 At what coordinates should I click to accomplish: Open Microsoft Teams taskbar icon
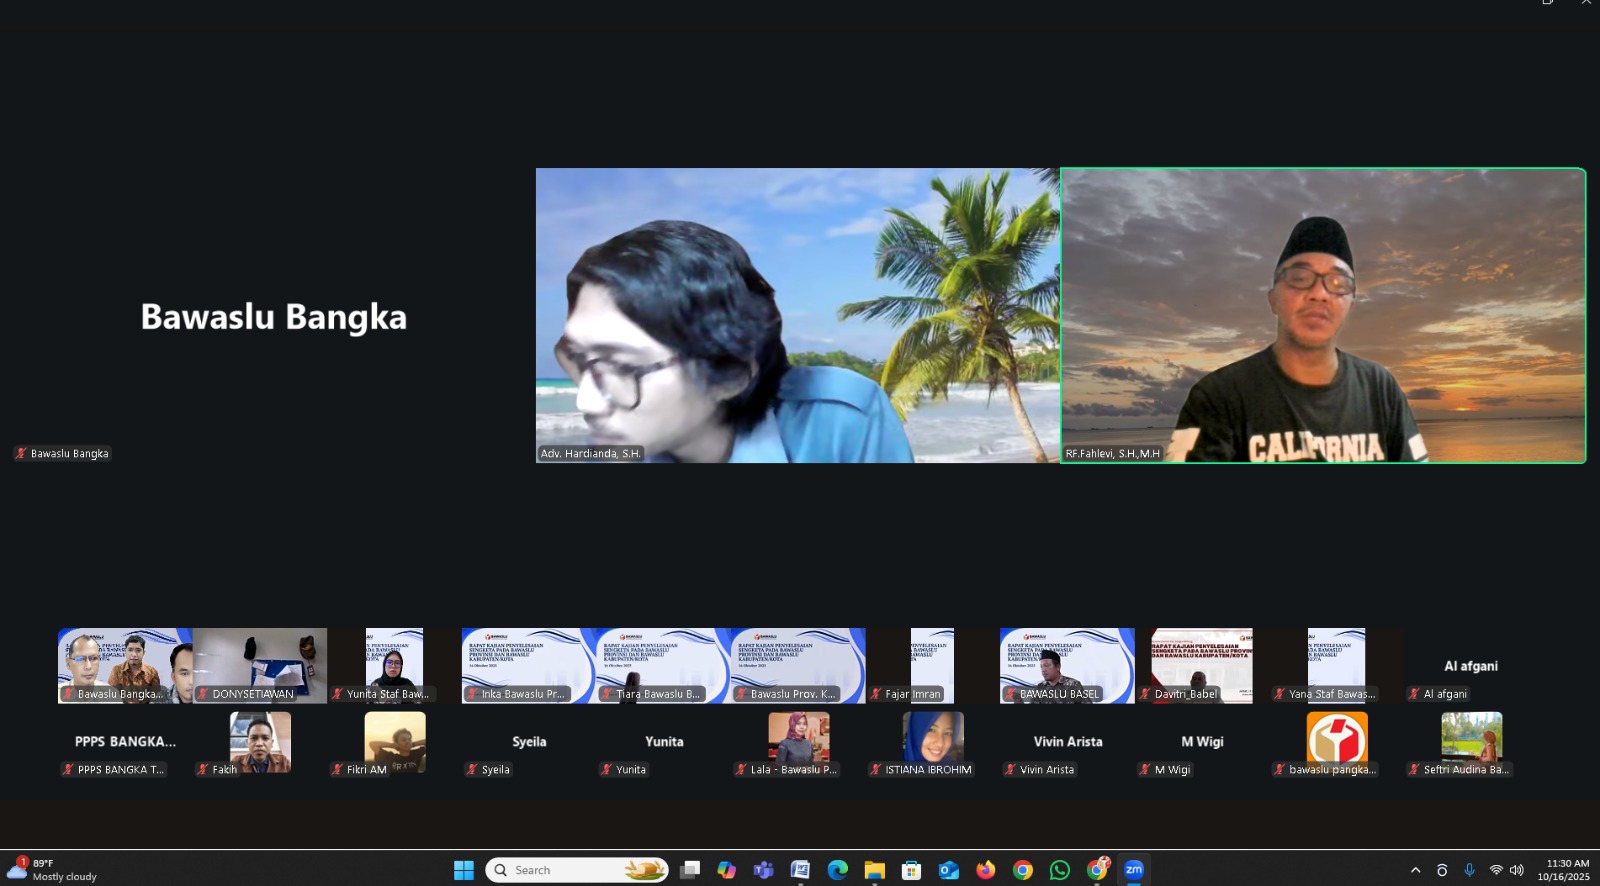tap(764, 870)
